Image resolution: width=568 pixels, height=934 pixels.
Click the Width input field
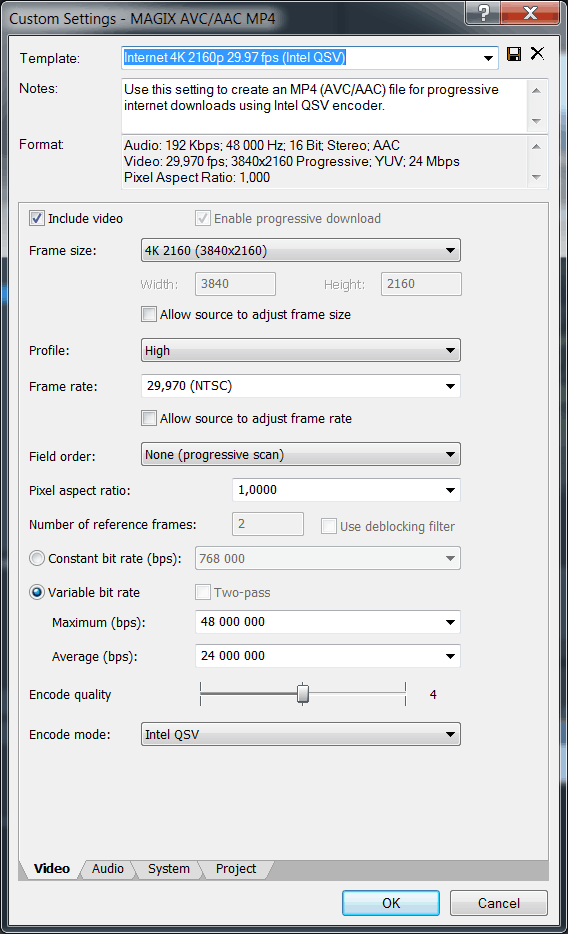click(235, 284)
